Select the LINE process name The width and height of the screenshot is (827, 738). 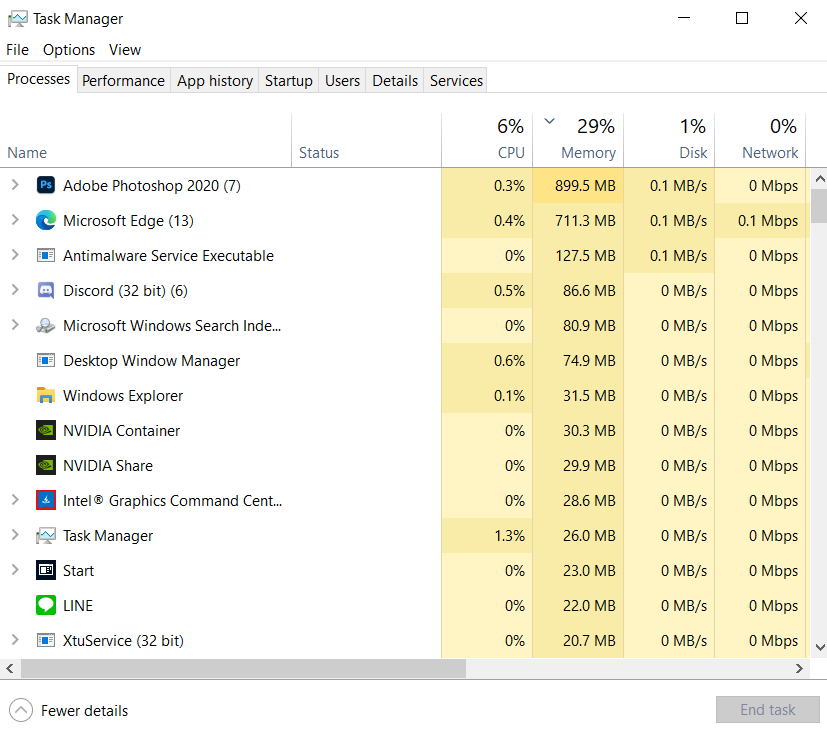pyautogui.click(x=78, y=606)
